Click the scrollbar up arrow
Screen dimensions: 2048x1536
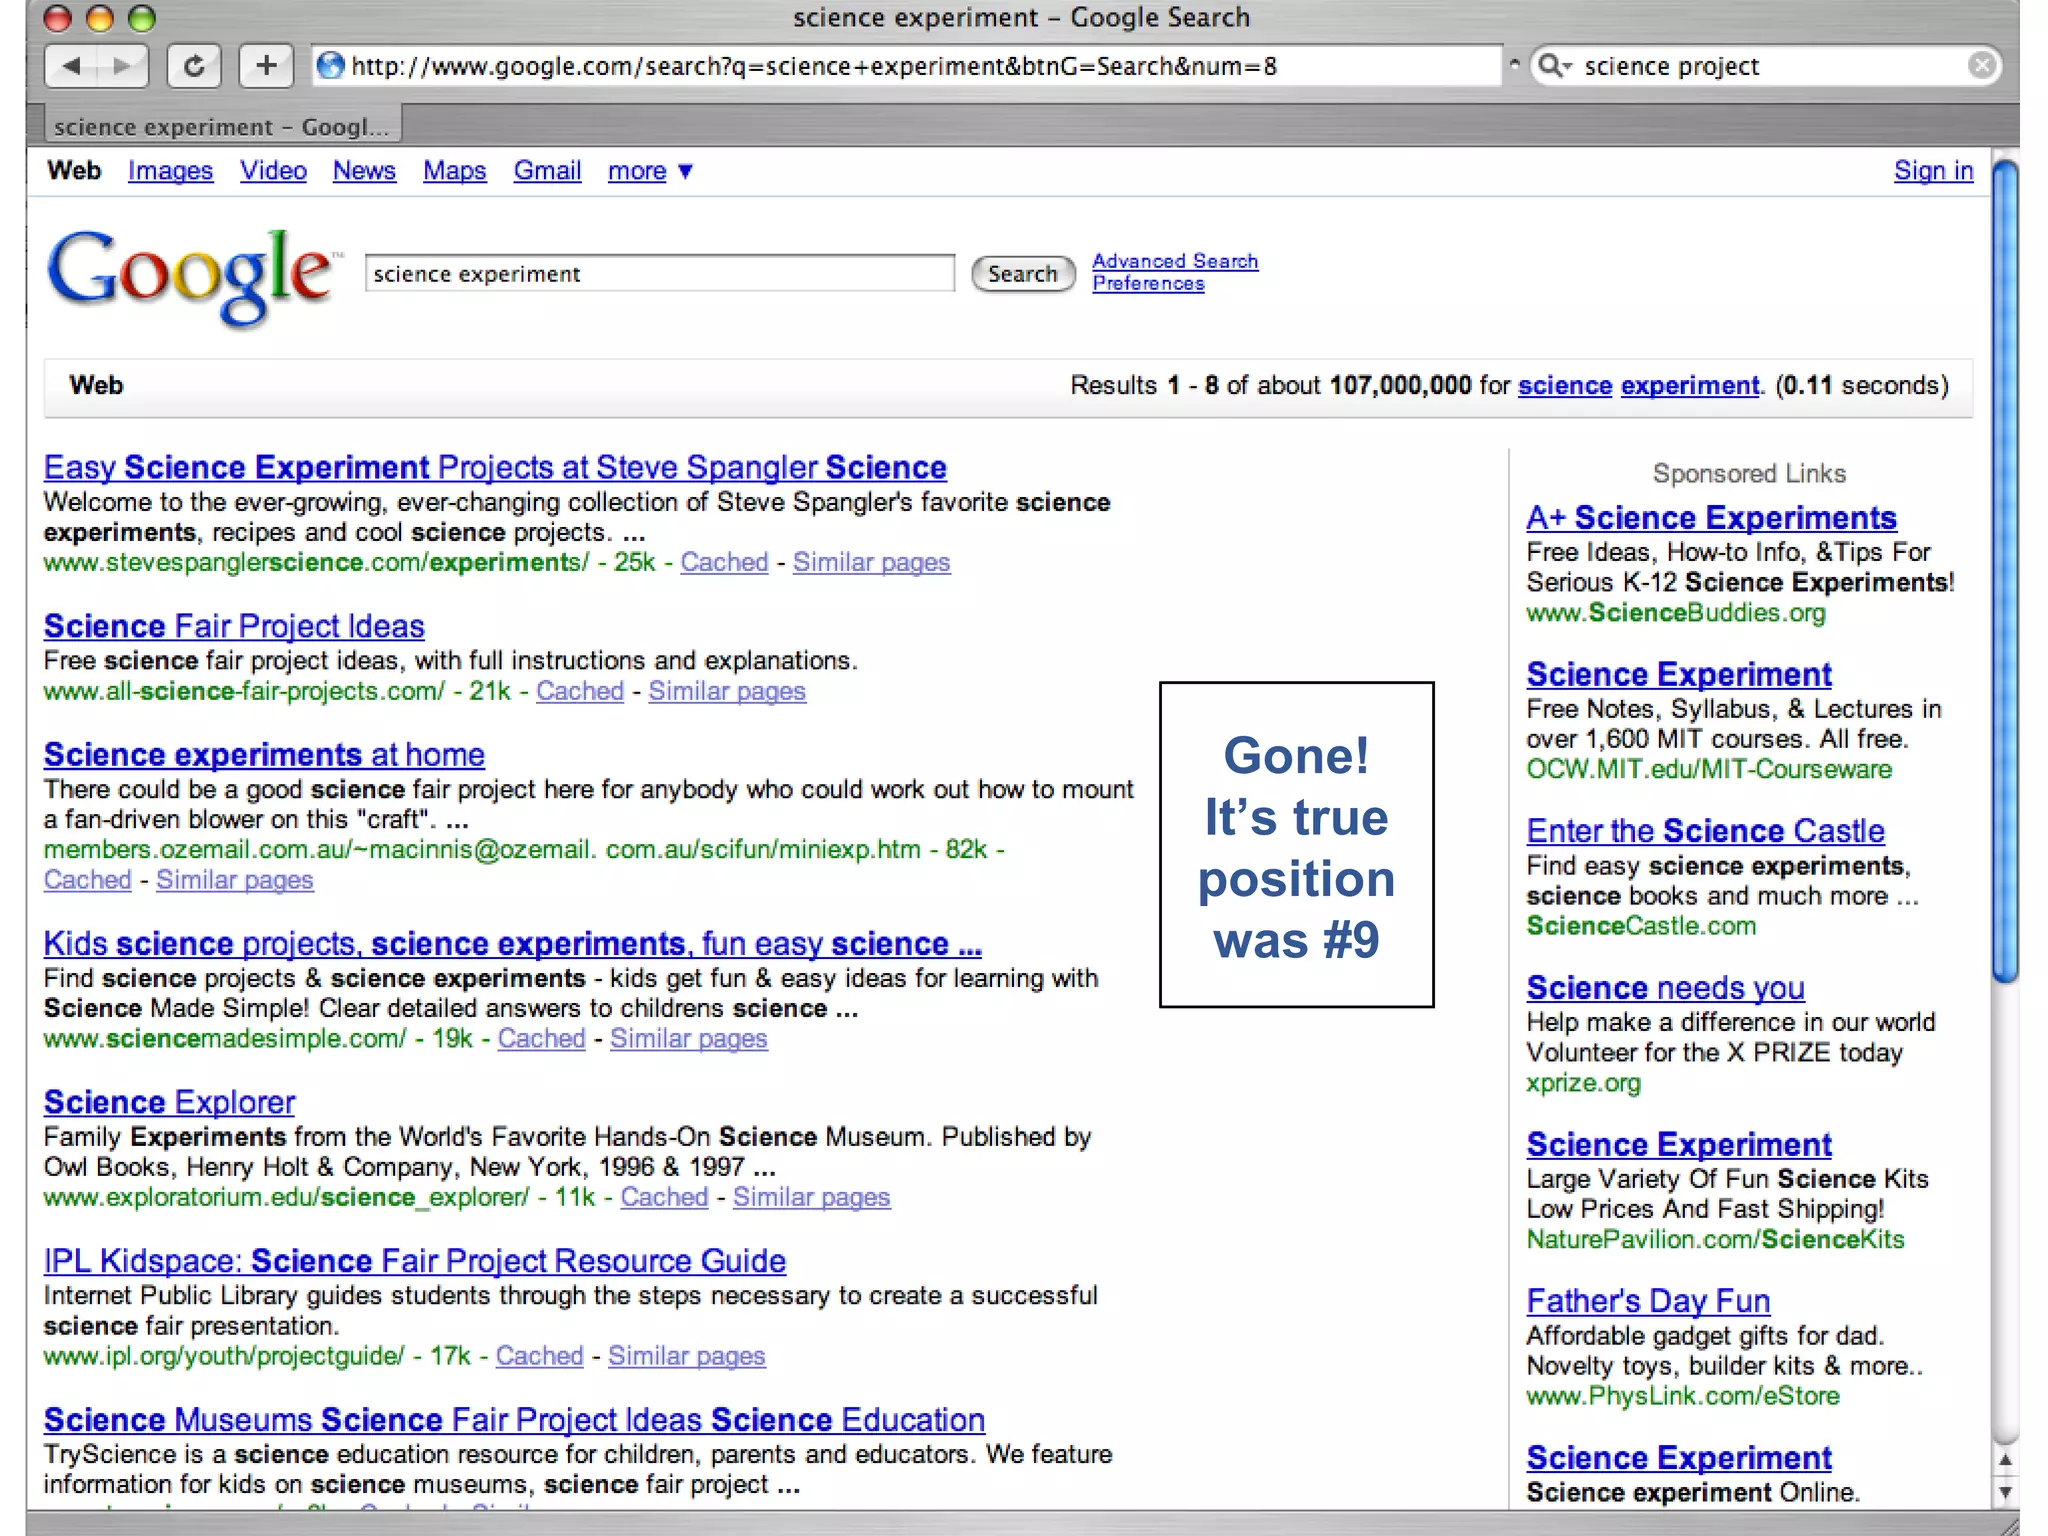[2004, 1460]
